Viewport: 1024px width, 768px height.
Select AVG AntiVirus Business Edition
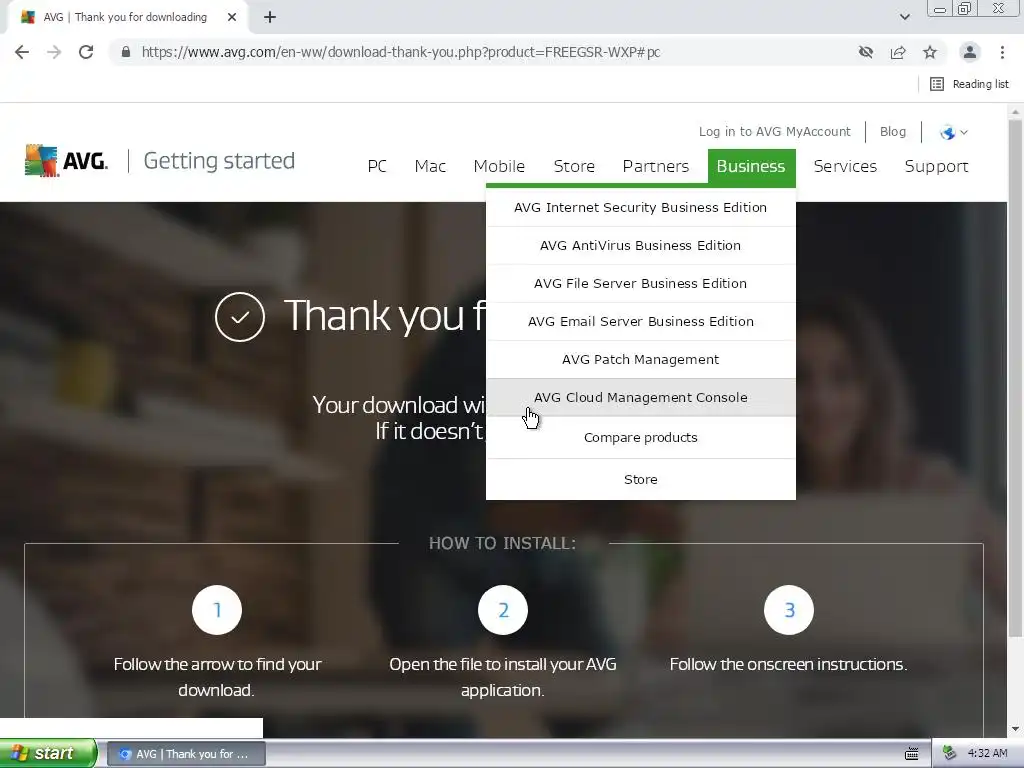(x=641, y=246)
